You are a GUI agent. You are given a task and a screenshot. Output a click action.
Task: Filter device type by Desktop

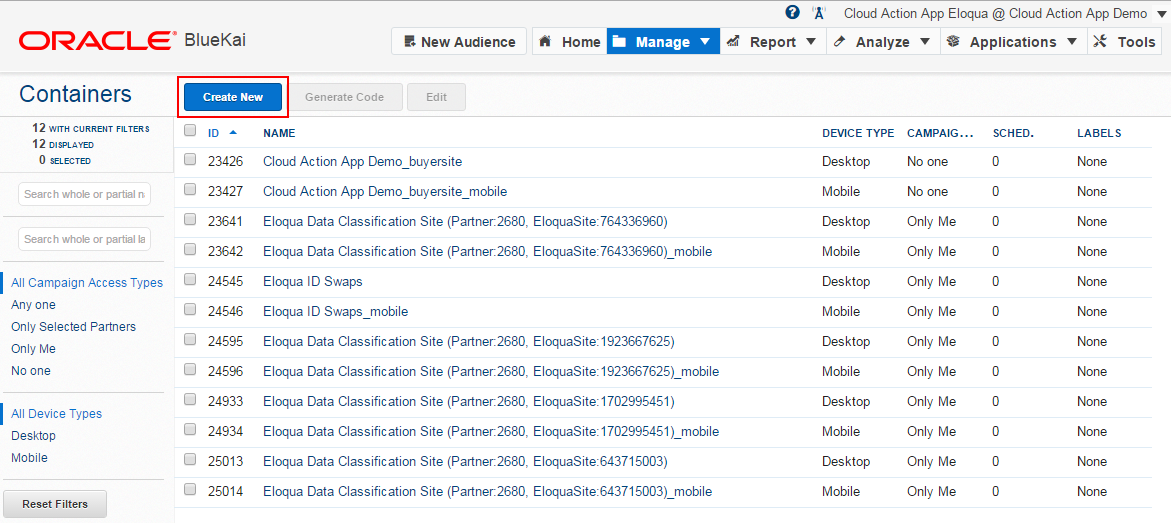[33, 436]
